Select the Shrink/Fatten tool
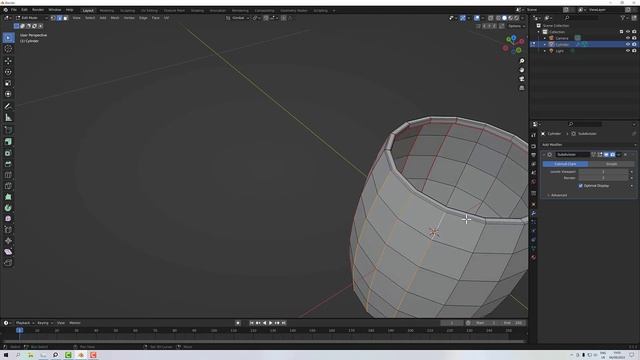This screenshot has height=360, width=640. point(8,241)
